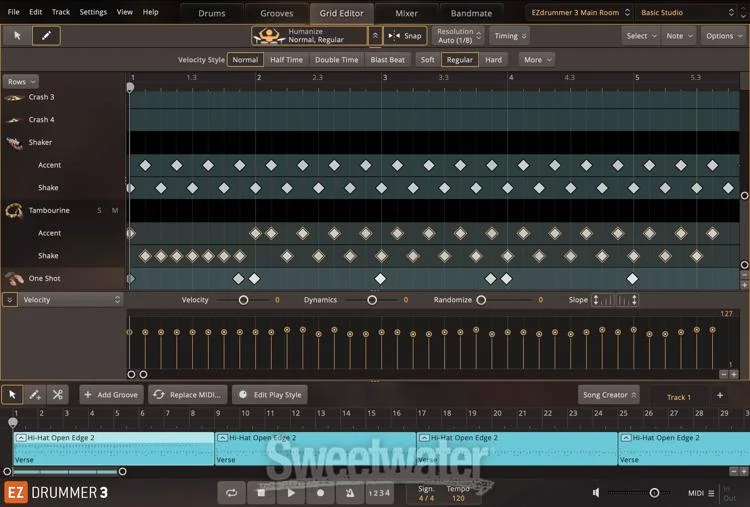Select Half Time velocity style
Image resolution: width=750 pixels, height=507 pixels.
286,60
